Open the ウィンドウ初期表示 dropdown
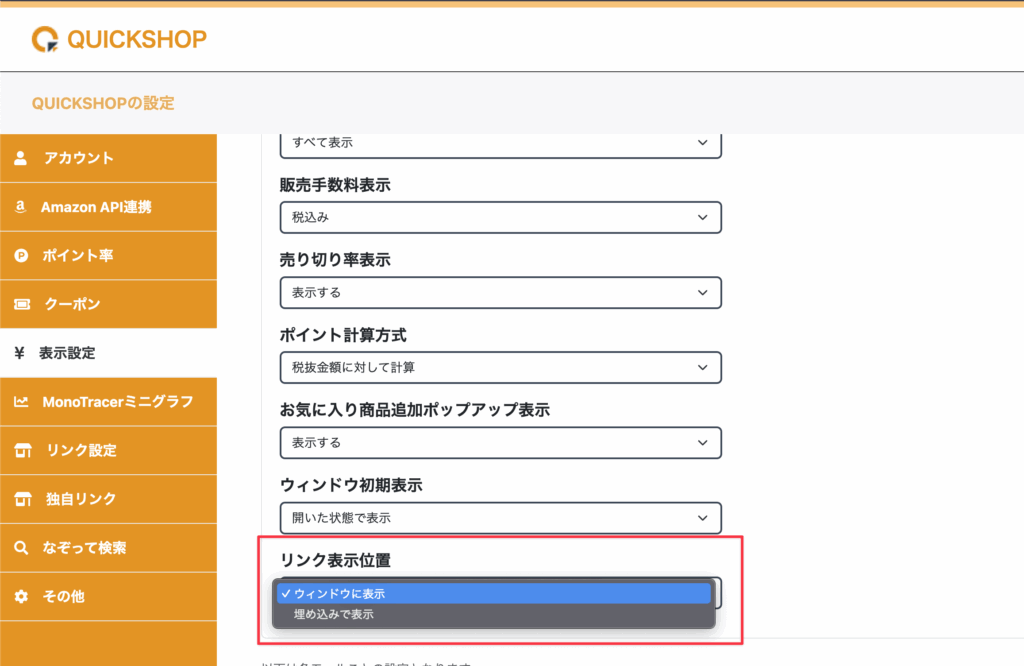1024x666 pixels. click(501, 518)
